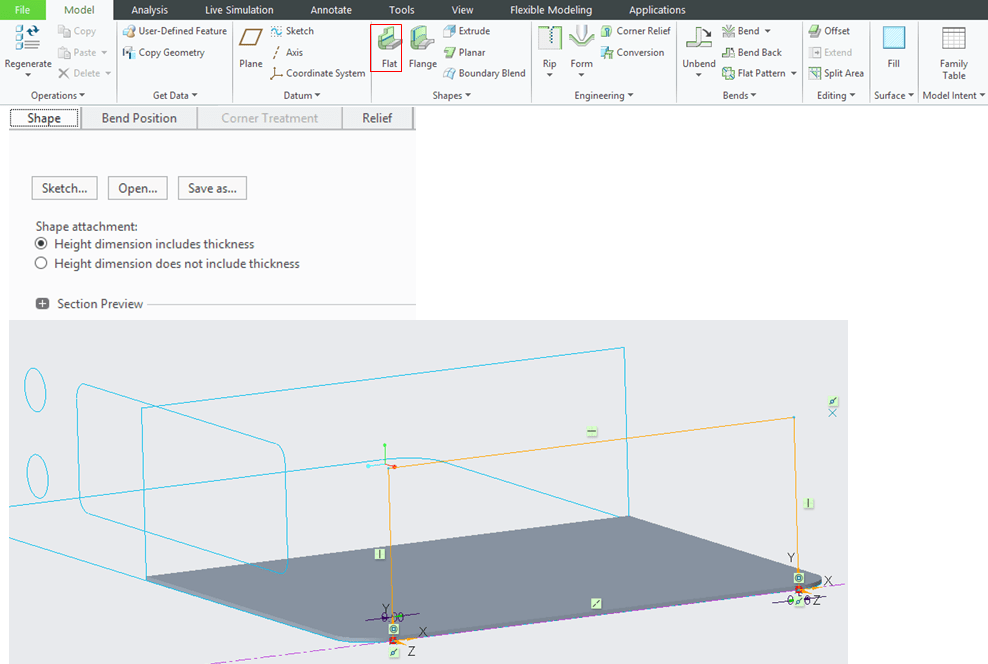This screenshot has width=988, height=664.
Task: Open the Analysis ribbon tab
Action: click(x=150, y=10)
